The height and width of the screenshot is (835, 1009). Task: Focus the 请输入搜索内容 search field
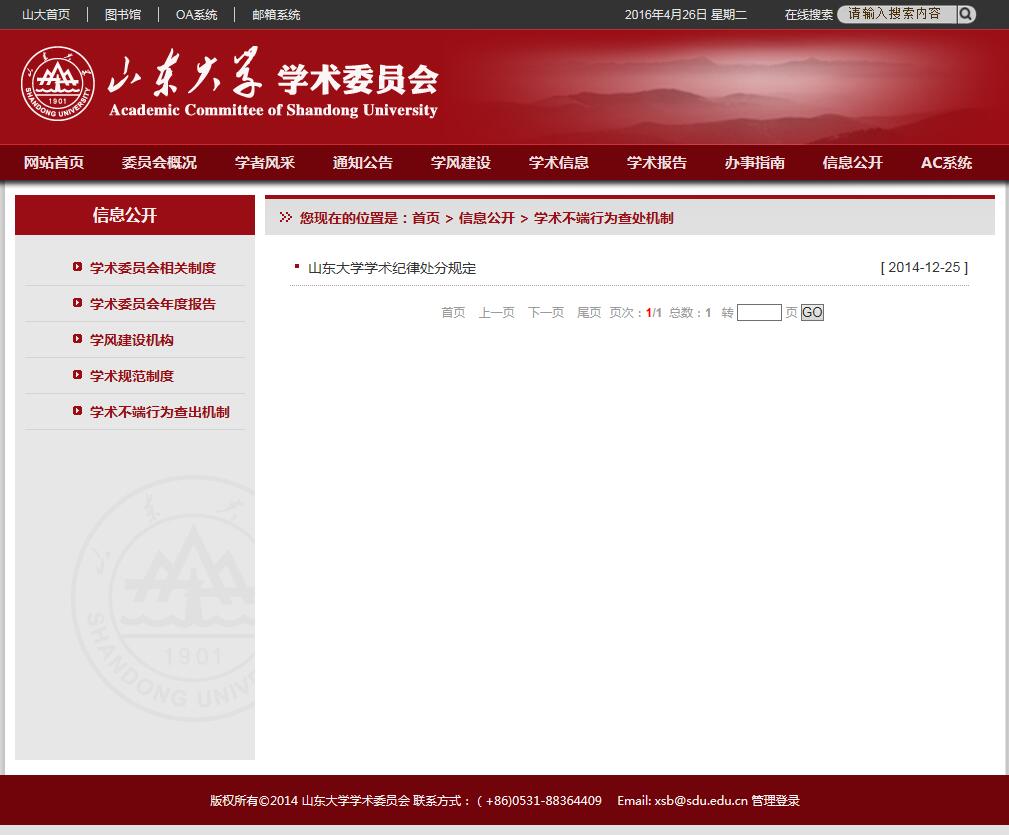click(x=896, y=14)
